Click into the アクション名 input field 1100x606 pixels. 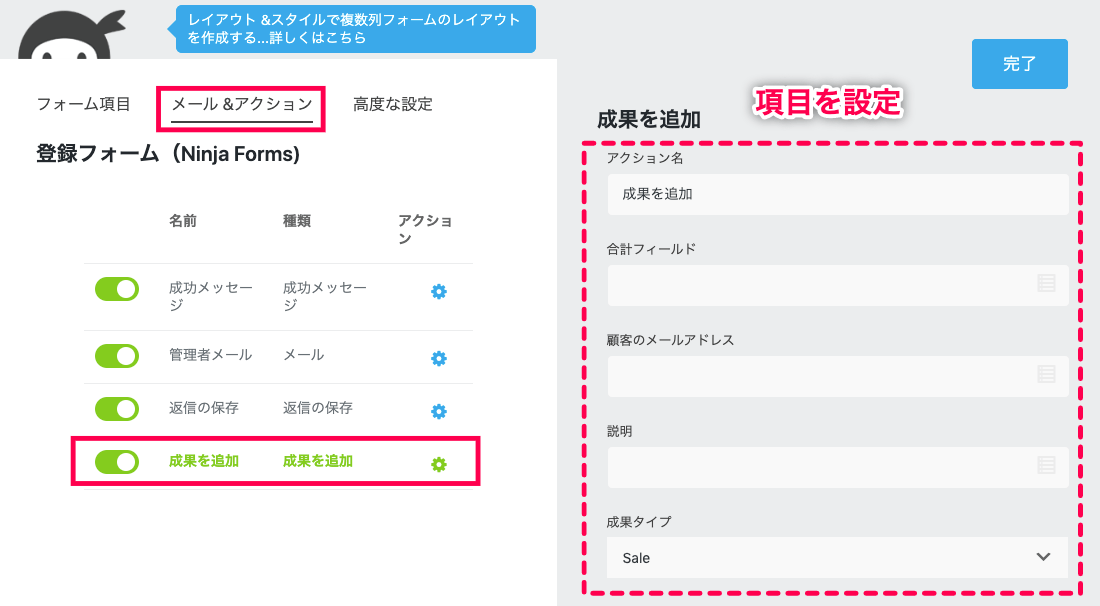point(838,194)
